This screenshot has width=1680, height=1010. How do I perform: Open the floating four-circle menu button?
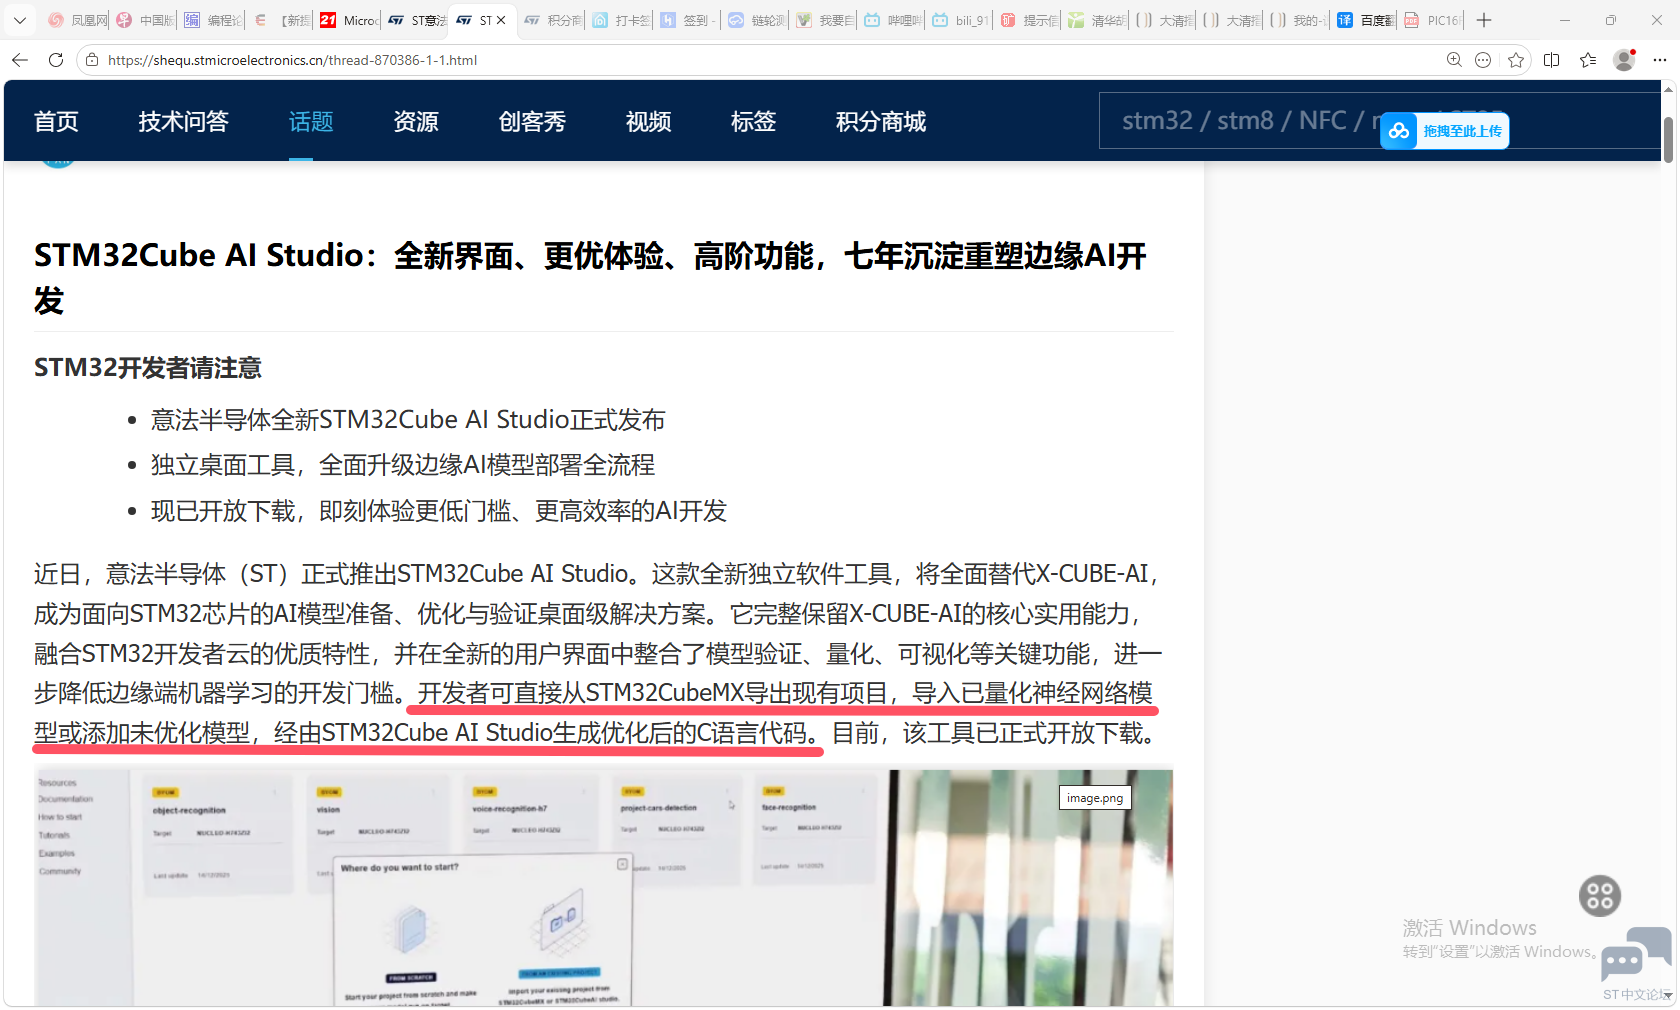pyautogui.click(x=1600, y=896)
